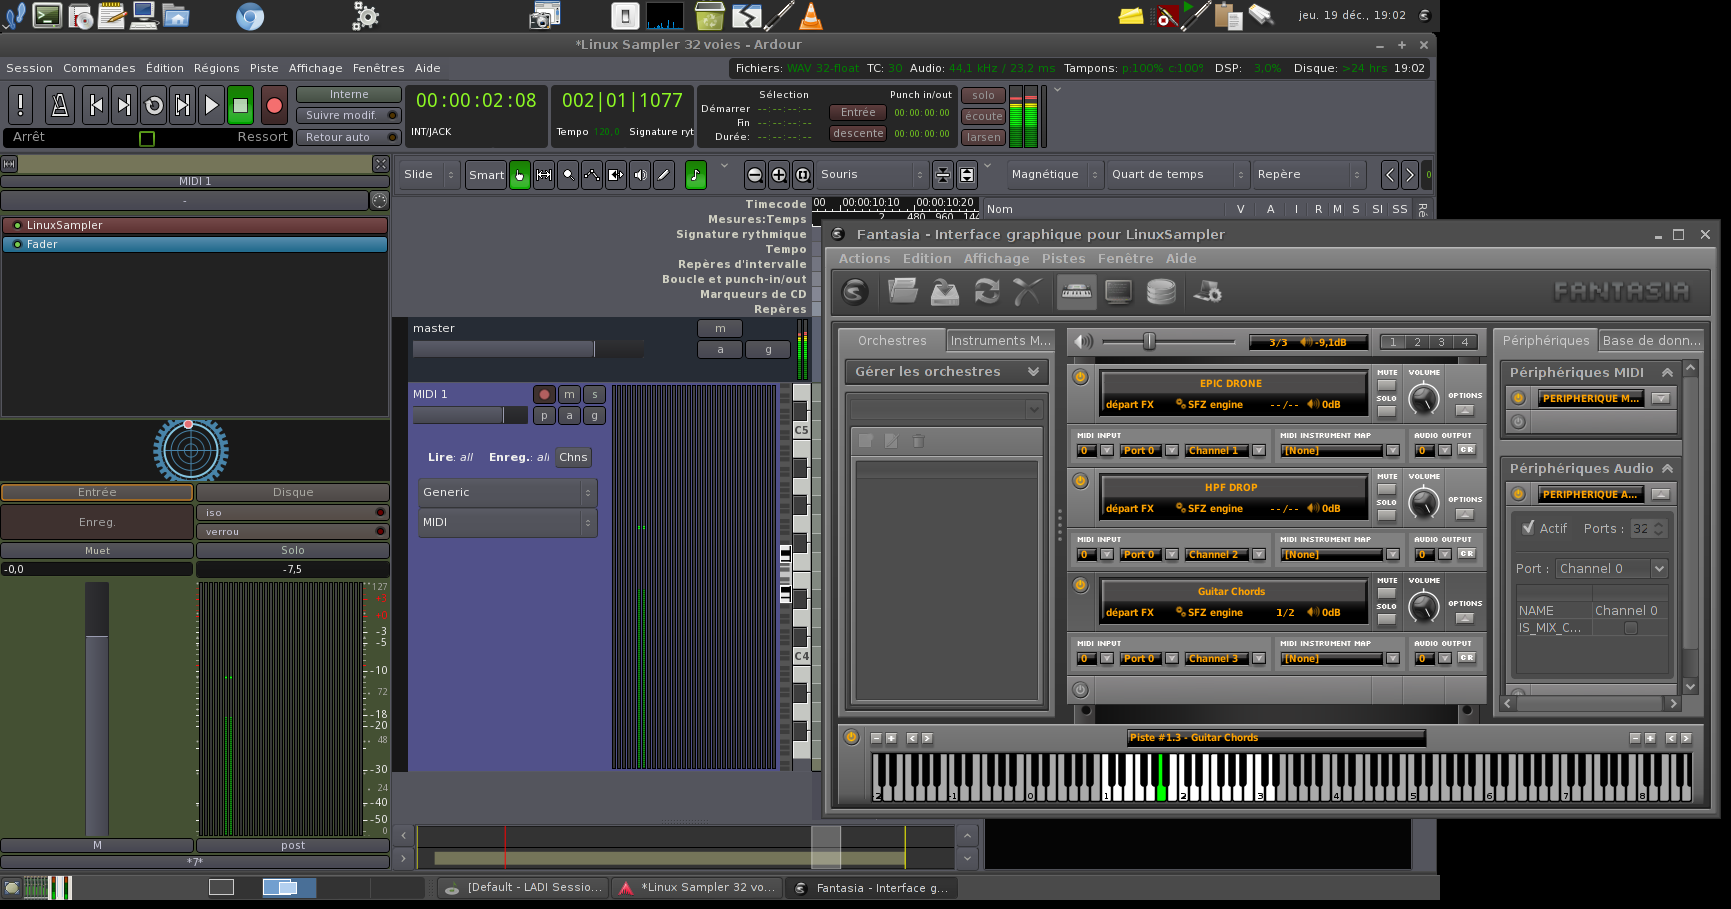Open the load session folder icon in Fantasia
The height and width of the screenshot is (909, 1731).
pos(902,292)
